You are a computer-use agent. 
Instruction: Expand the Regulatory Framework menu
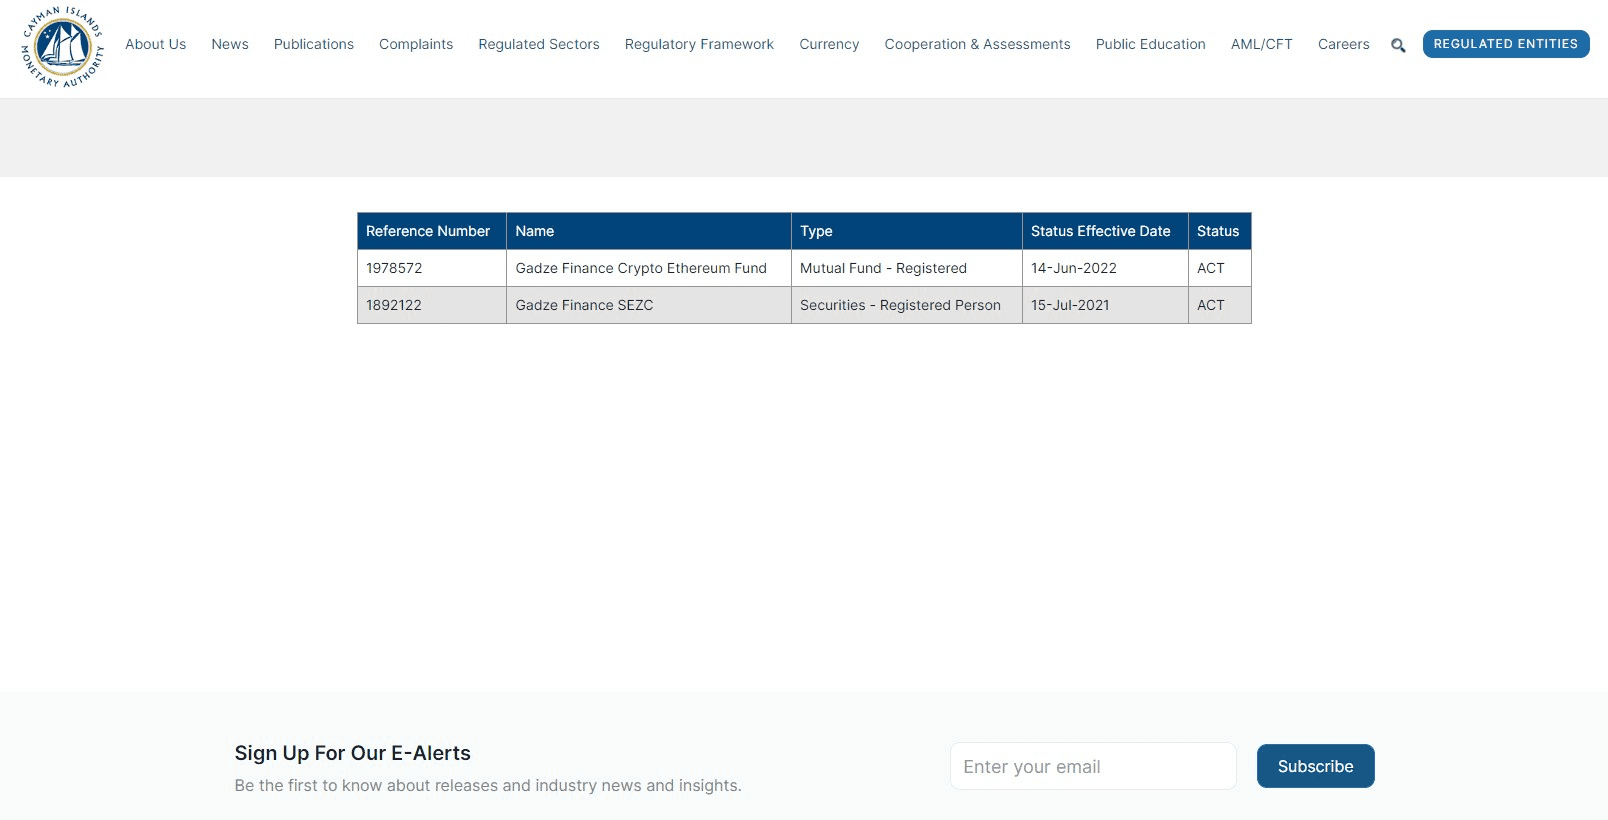click(x=699, y=44)
